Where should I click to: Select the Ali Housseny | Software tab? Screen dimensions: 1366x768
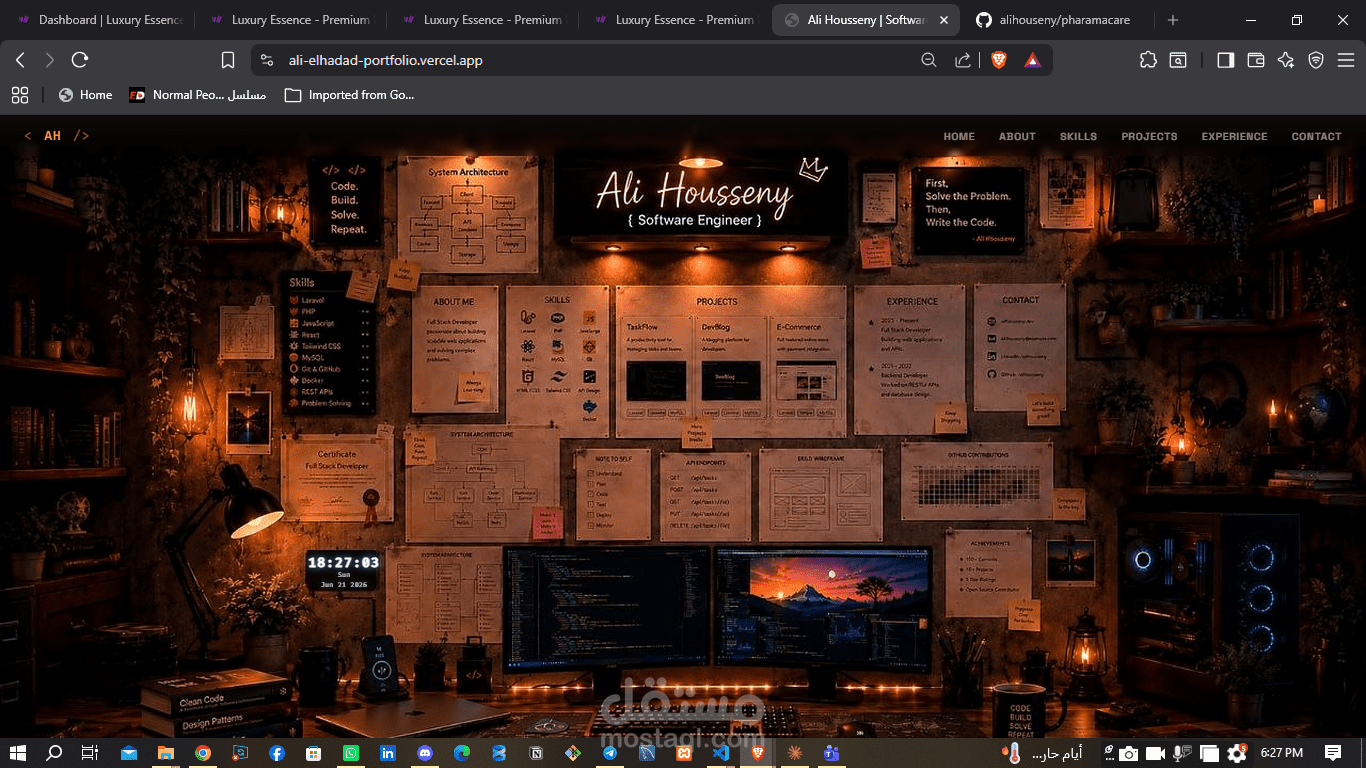coord(866,20)
